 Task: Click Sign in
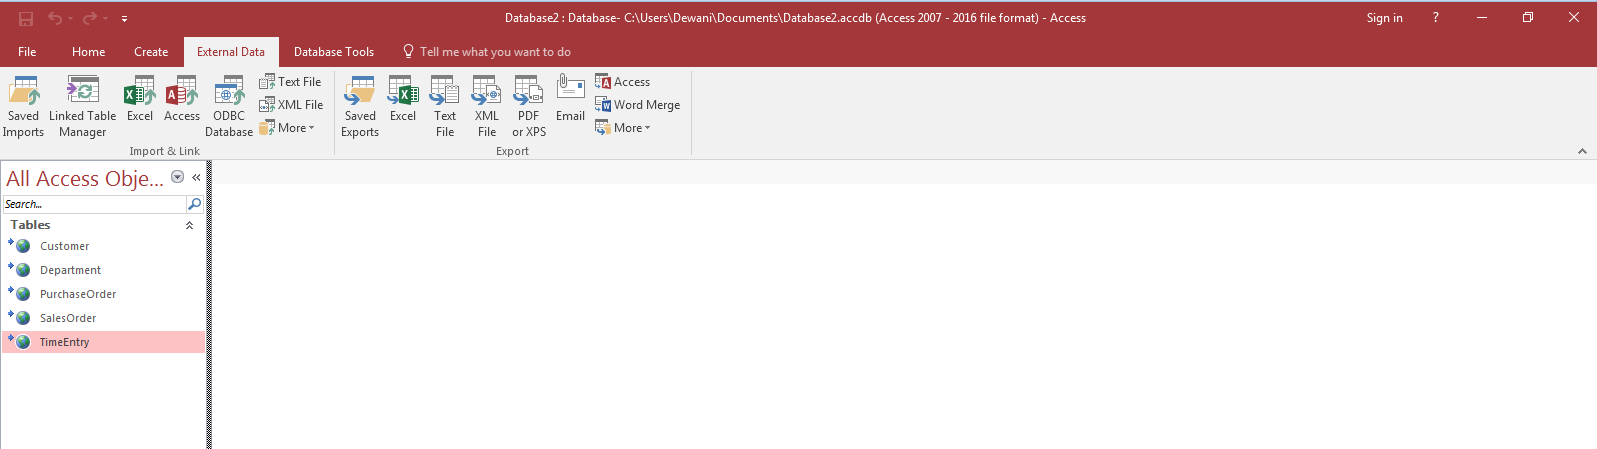[x=1384, y=18]
